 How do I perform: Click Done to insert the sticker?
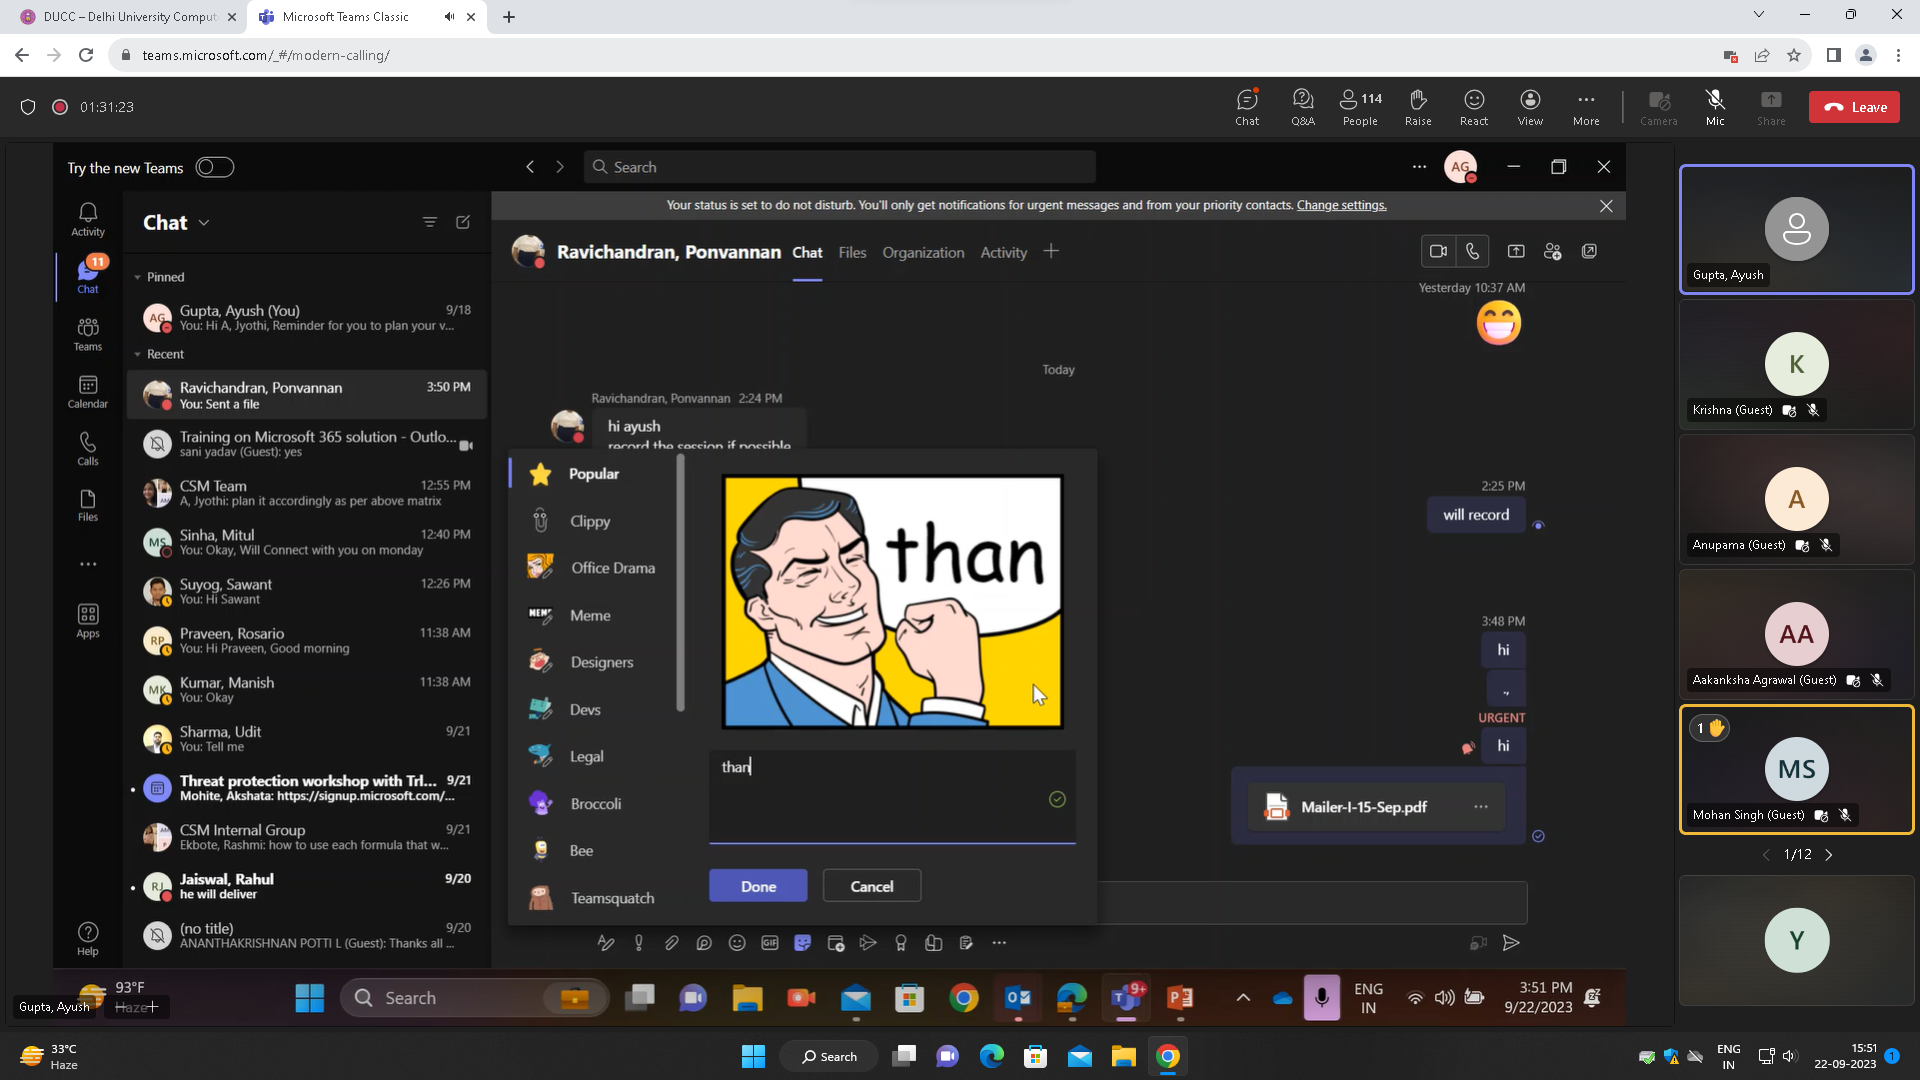(758, 886)
